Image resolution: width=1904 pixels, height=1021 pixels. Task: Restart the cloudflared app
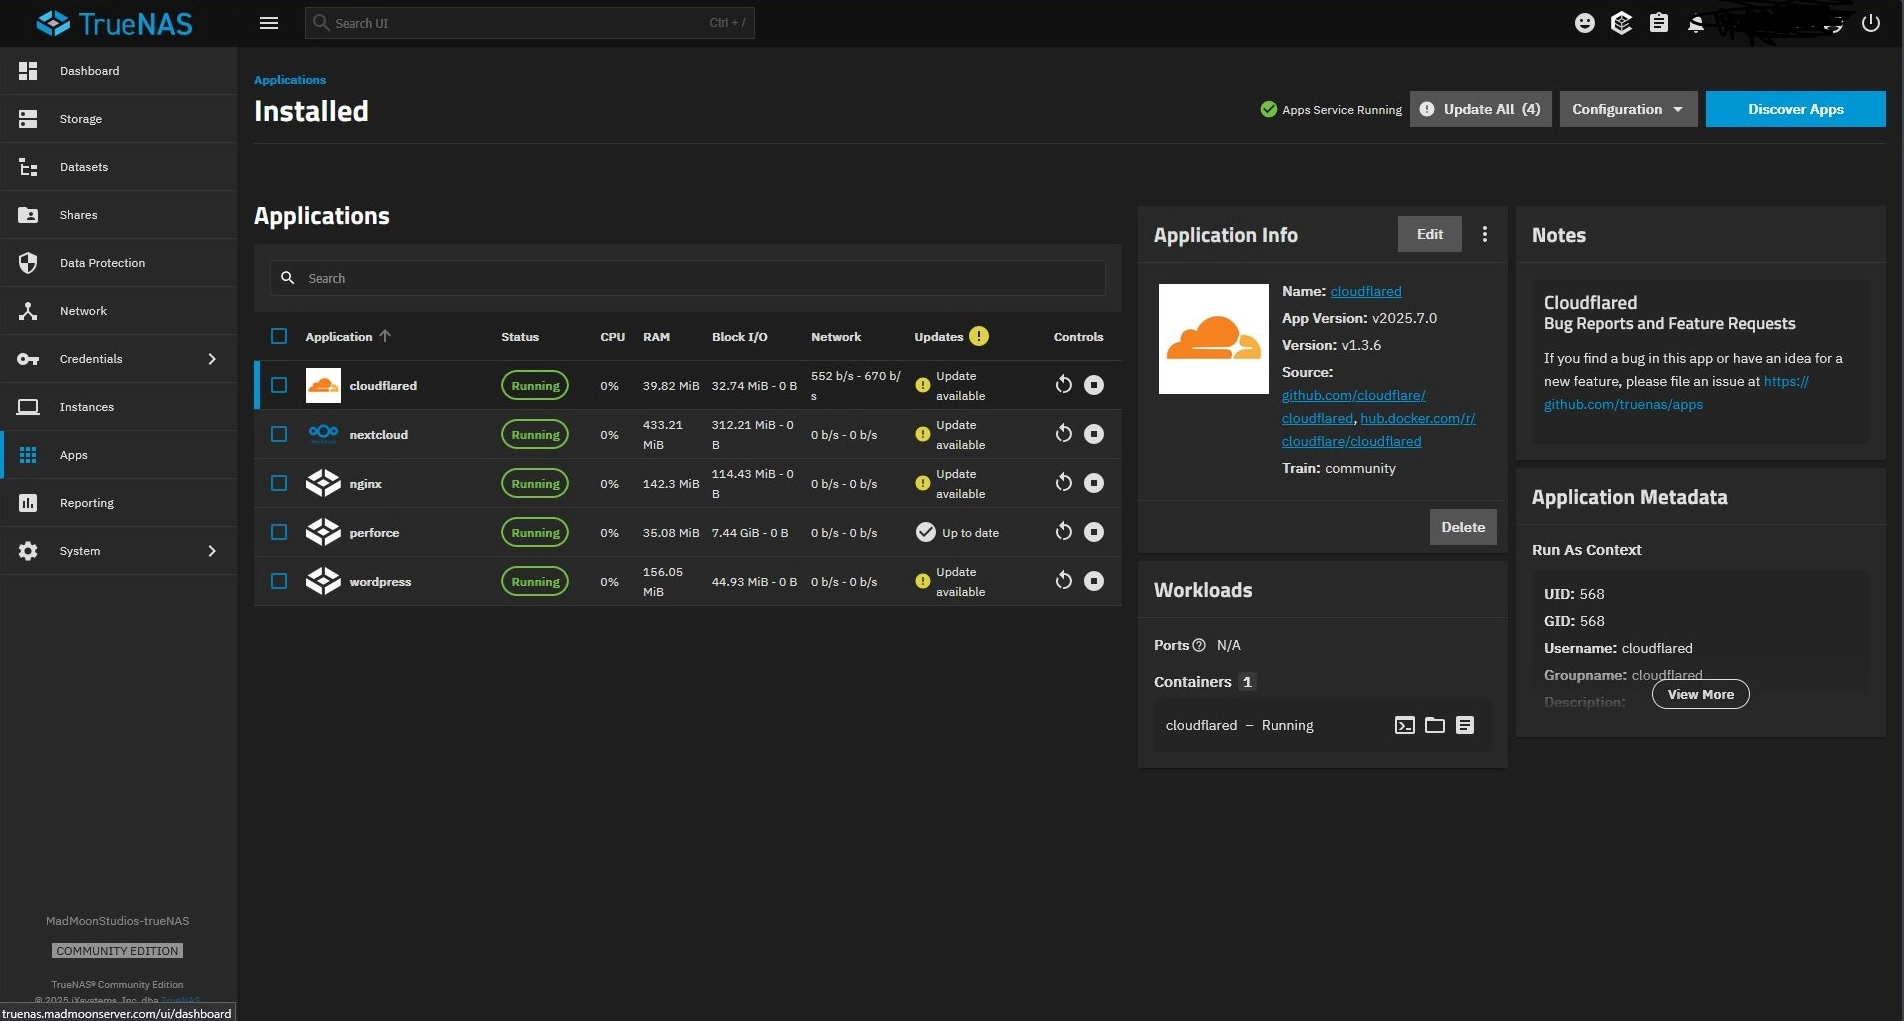(x=1063, y=385)
